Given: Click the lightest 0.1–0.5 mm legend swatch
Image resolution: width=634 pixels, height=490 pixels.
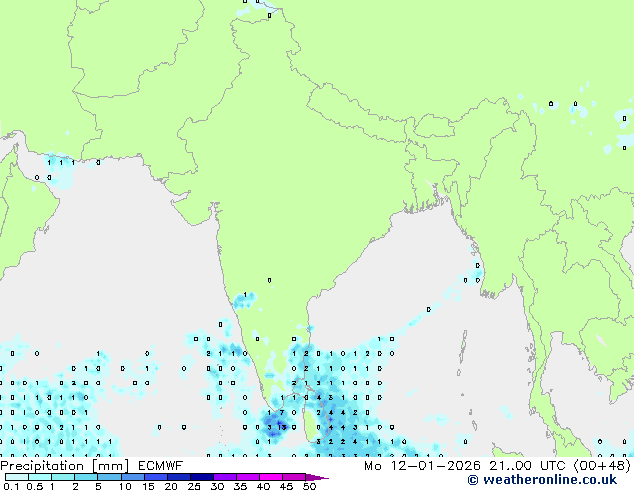Looking at the screenshot, I should (17, 477).
